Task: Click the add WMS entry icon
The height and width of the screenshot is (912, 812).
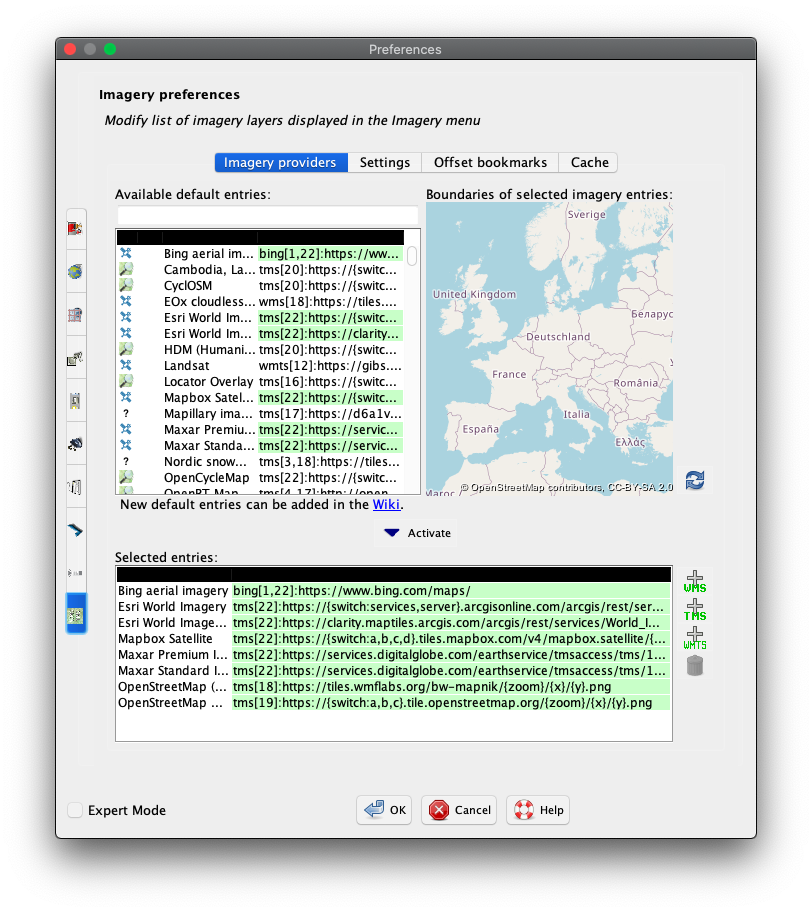Action: coord(694,580)
